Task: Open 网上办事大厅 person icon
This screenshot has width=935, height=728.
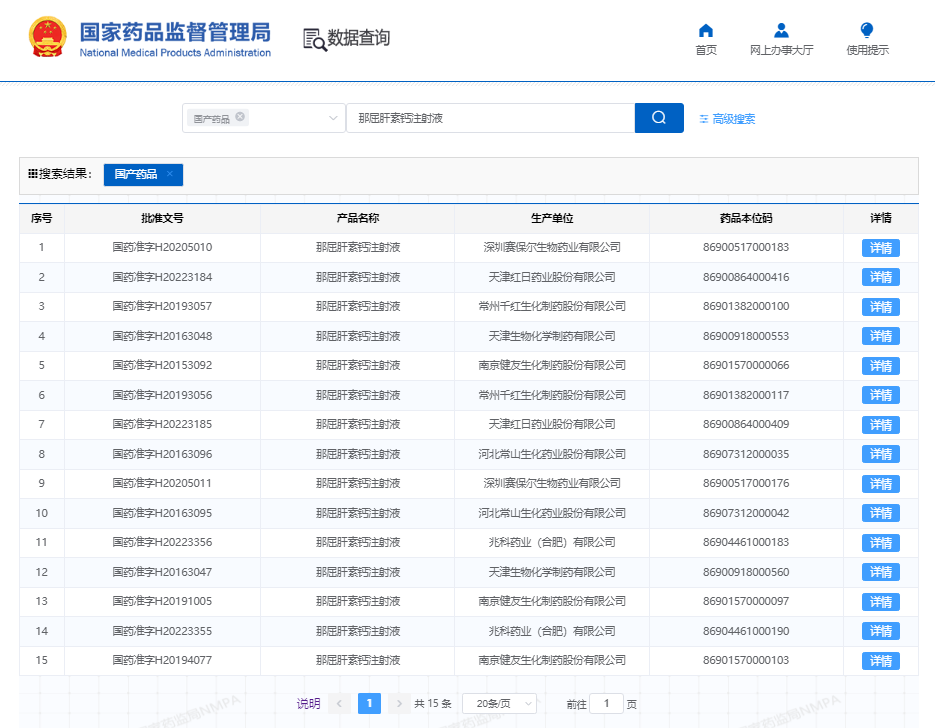Action: 781,31
